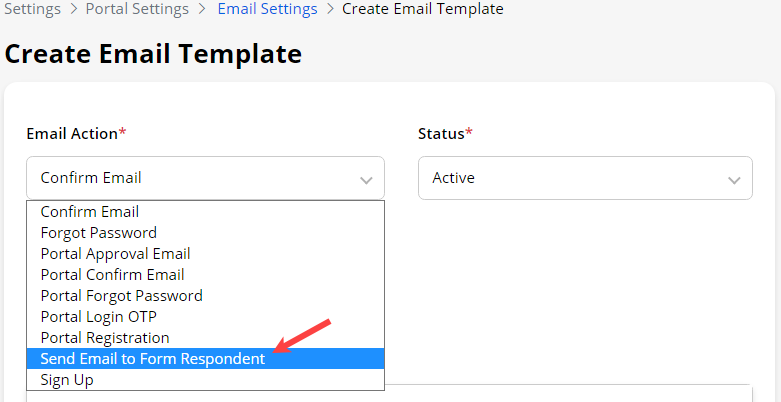
Task: Select Send Email to Form Respondent
Action: 153,359
